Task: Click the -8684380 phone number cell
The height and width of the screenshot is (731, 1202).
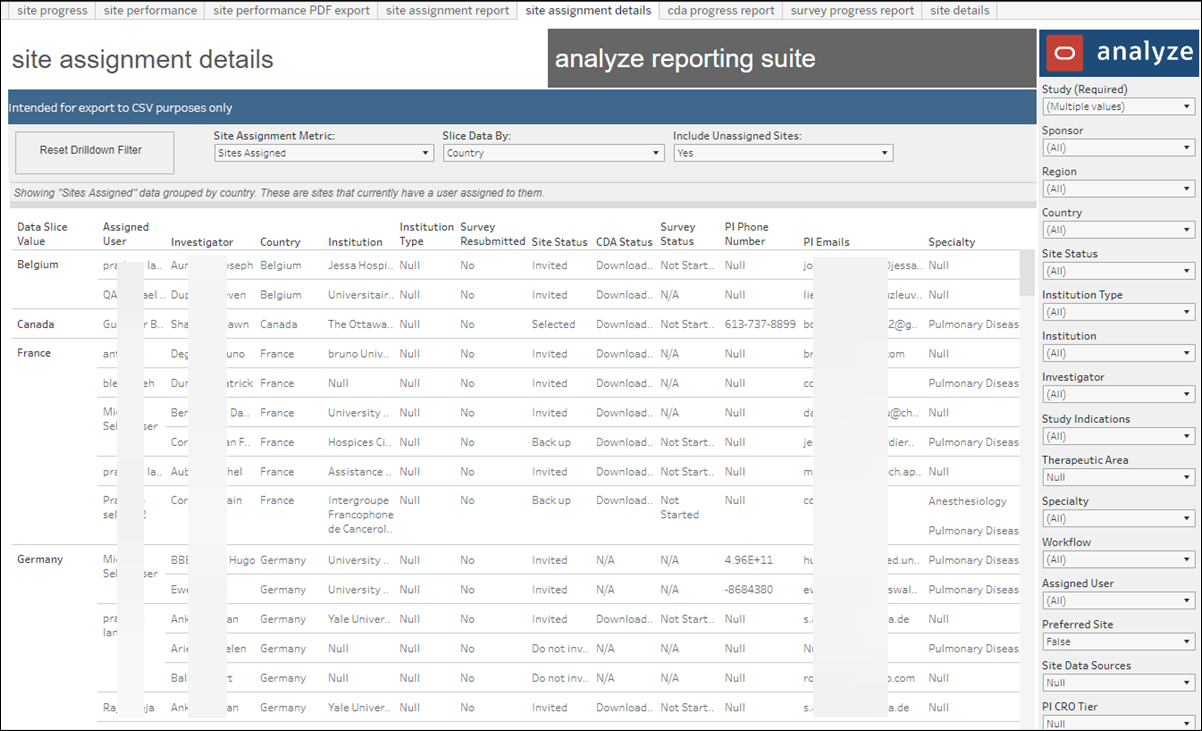Action: (749, 590)
